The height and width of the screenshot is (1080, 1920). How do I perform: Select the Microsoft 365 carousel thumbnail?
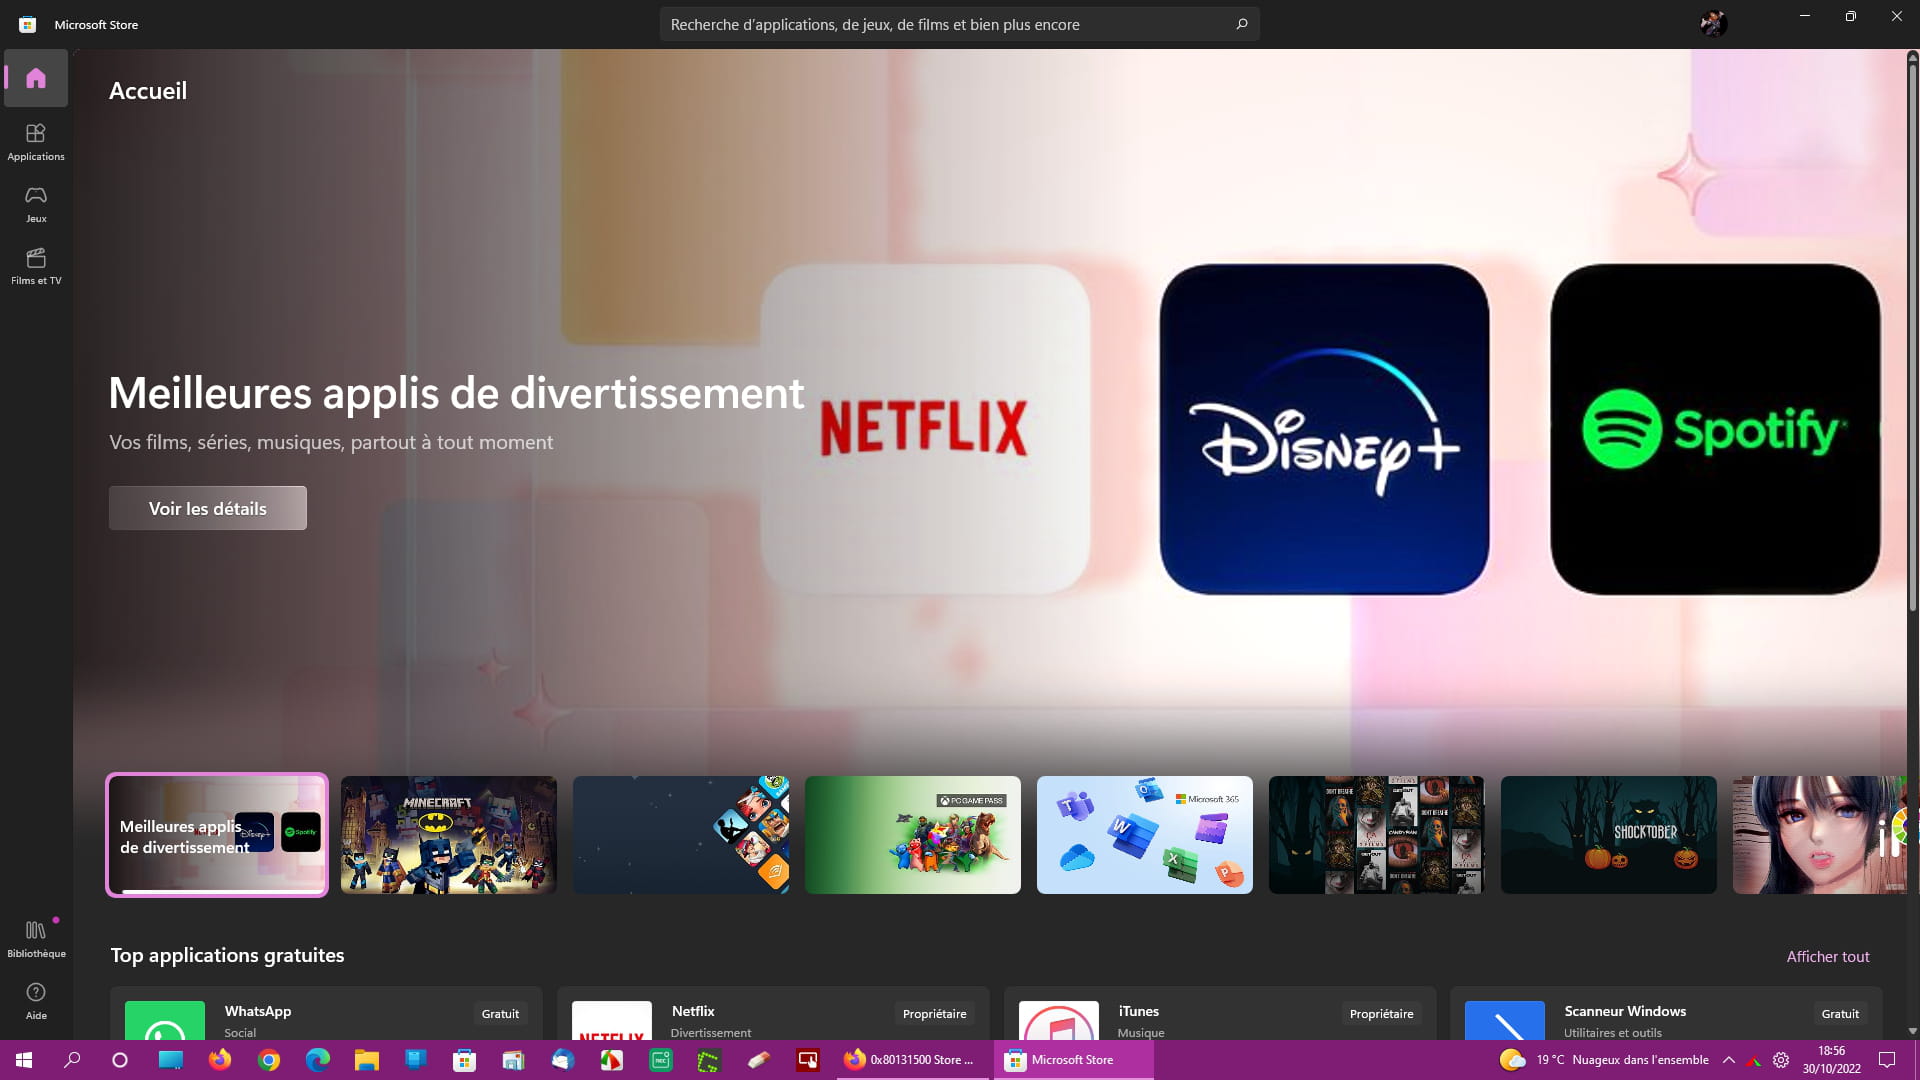(x=1145, y=835)
